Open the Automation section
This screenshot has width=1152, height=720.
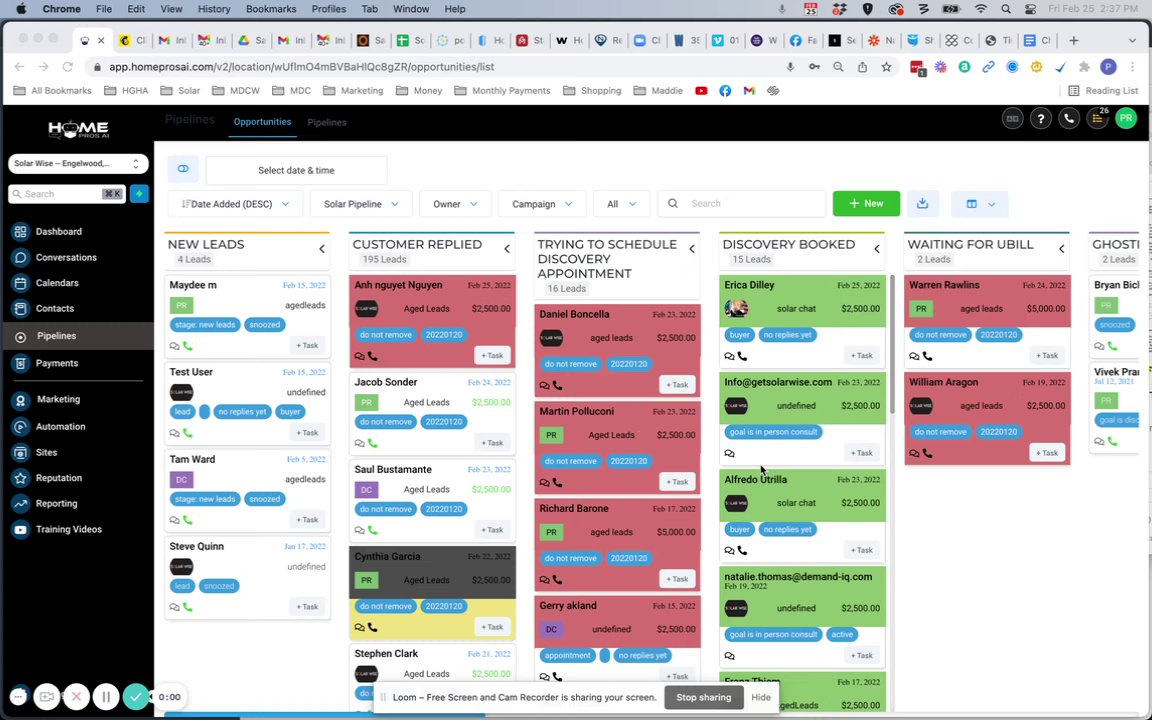click(x=60, y=426)
